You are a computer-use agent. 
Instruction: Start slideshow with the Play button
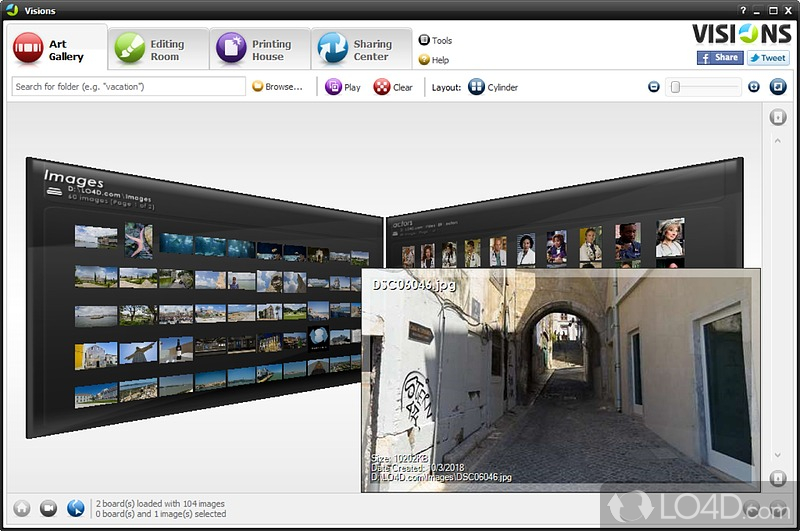tap(343, 87)
